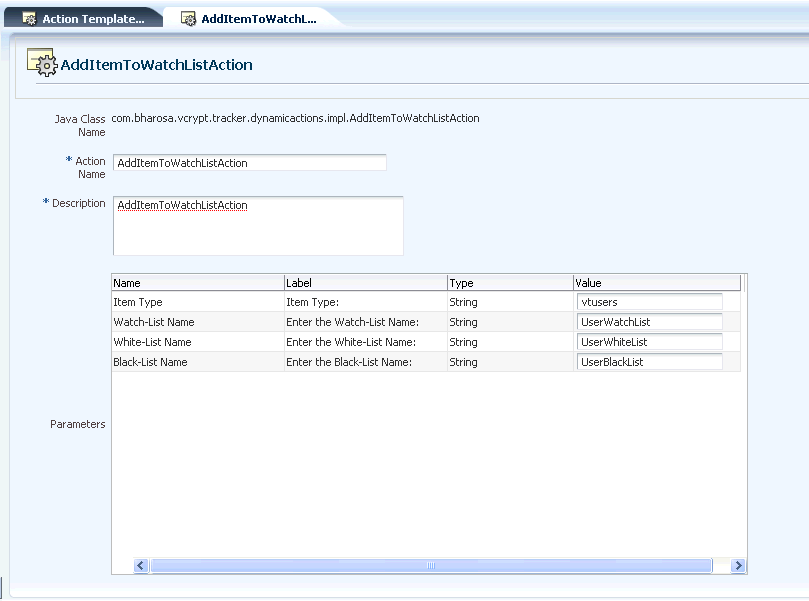809x601 pixels.
Task: Edit the UserWatchList value field
Action: (x=648, y=321)
